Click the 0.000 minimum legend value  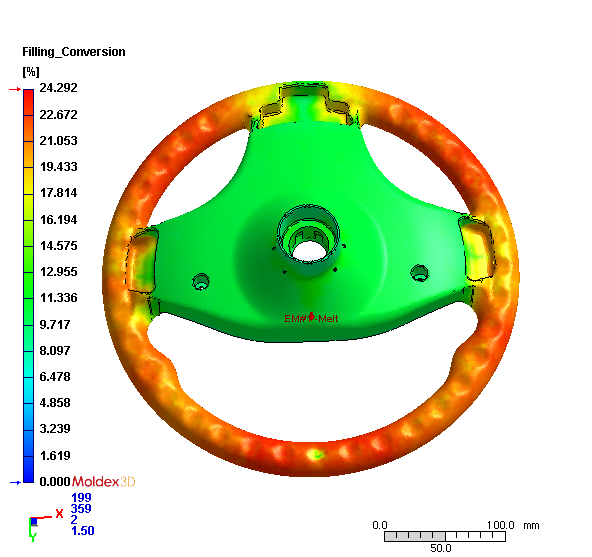click(55, 481)
